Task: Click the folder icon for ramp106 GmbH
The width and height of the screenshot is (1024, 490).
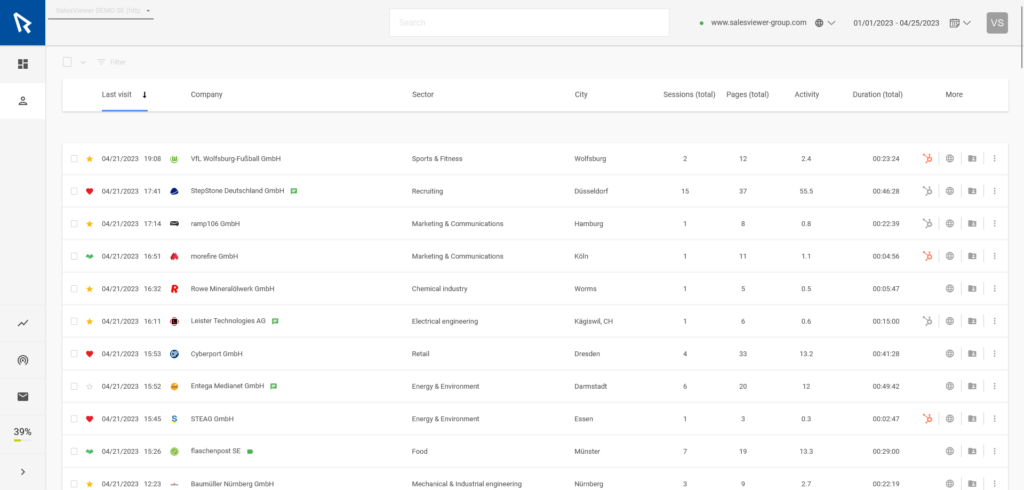Action: coord(972,223)
